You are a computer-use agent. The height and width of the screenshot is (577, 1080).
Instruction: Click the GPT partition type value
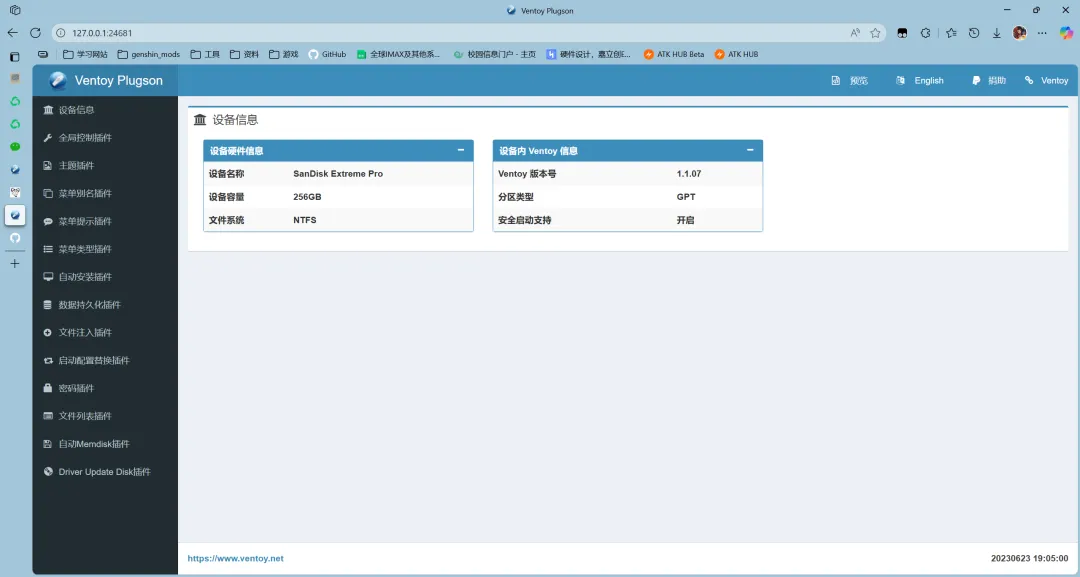pos(686,197)
